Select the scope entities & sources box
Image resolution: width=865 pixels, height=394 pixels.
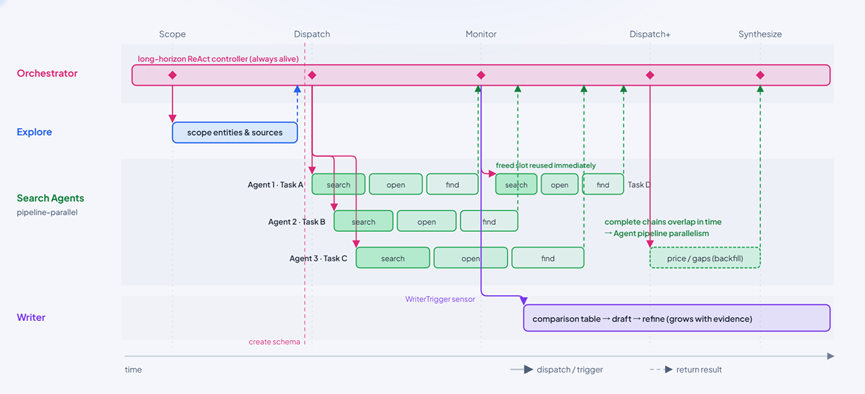click(x=235, y=132)
